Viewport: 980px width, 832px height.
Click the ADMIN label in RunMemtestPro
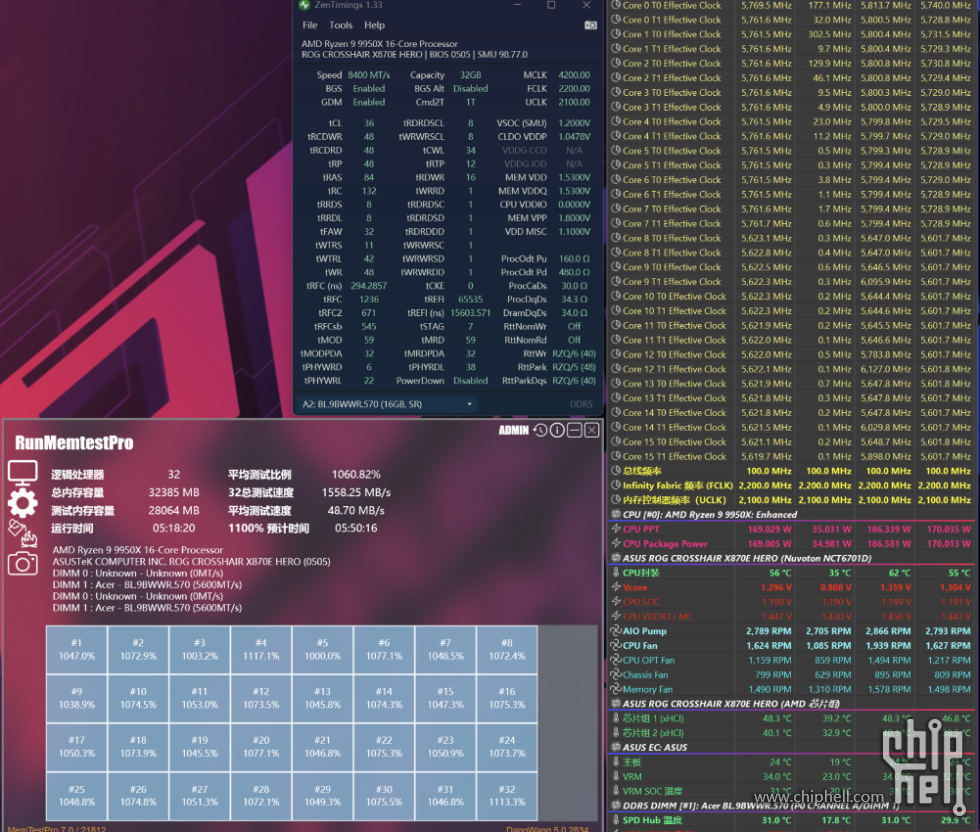coord(514,430)
